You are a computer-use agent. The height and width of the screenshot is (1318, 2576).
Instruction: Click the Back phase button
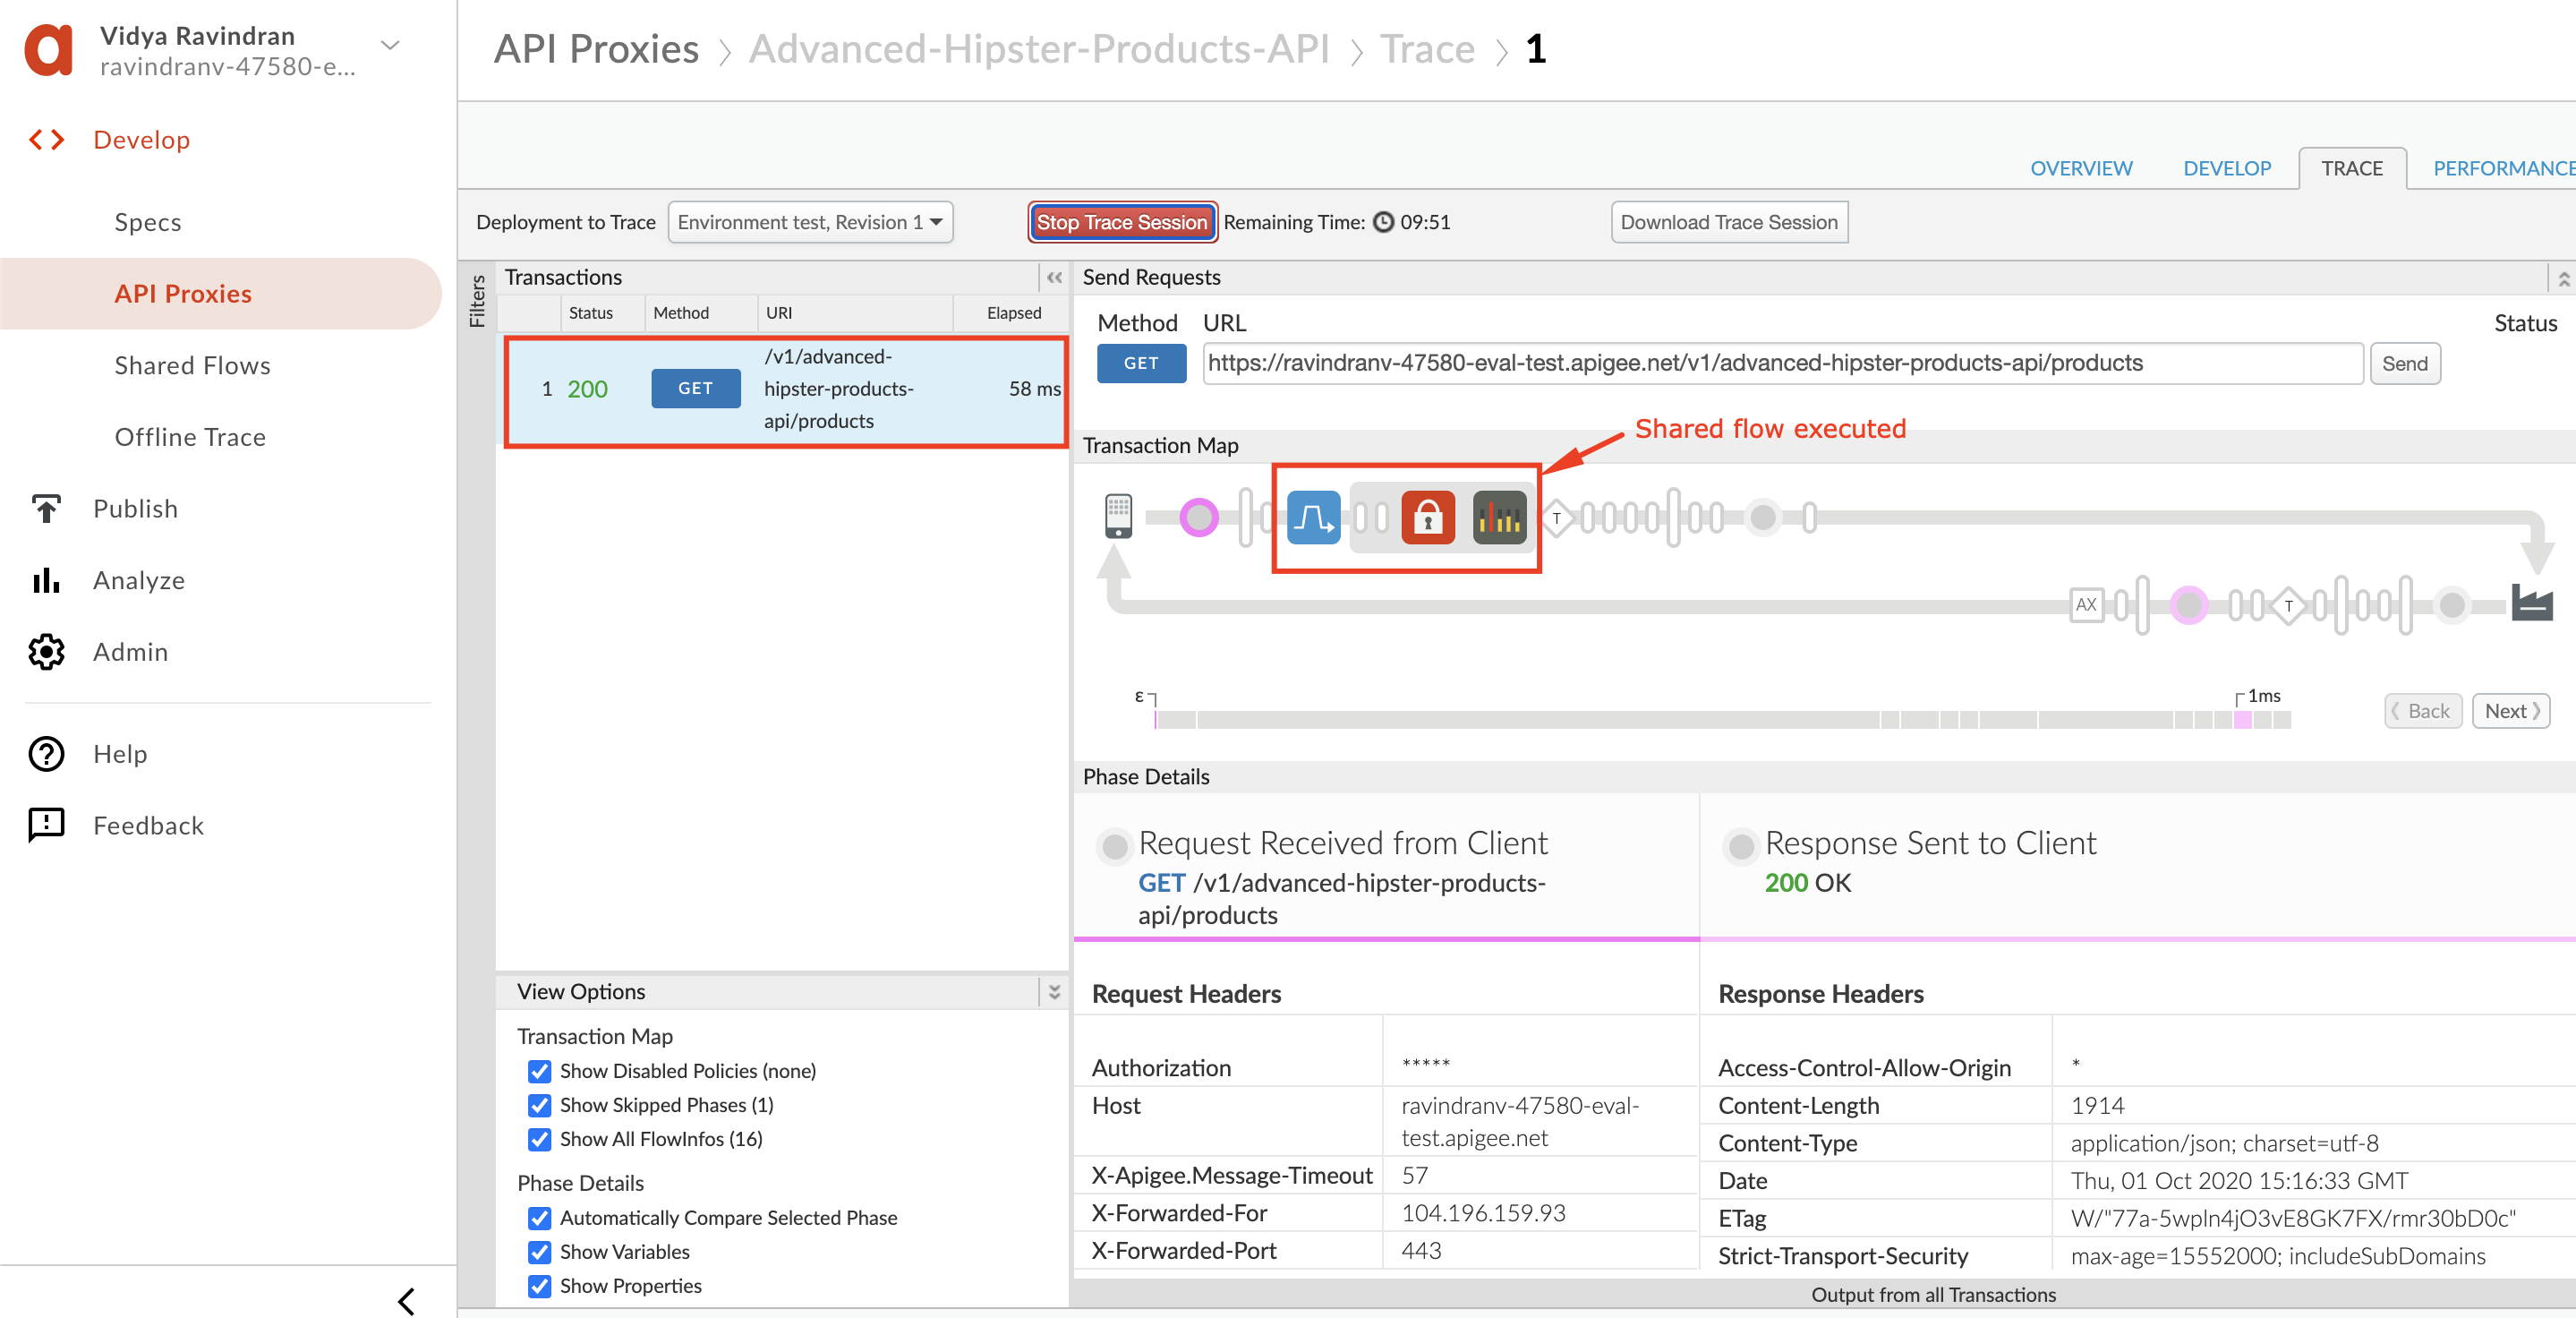(2422, 710)
